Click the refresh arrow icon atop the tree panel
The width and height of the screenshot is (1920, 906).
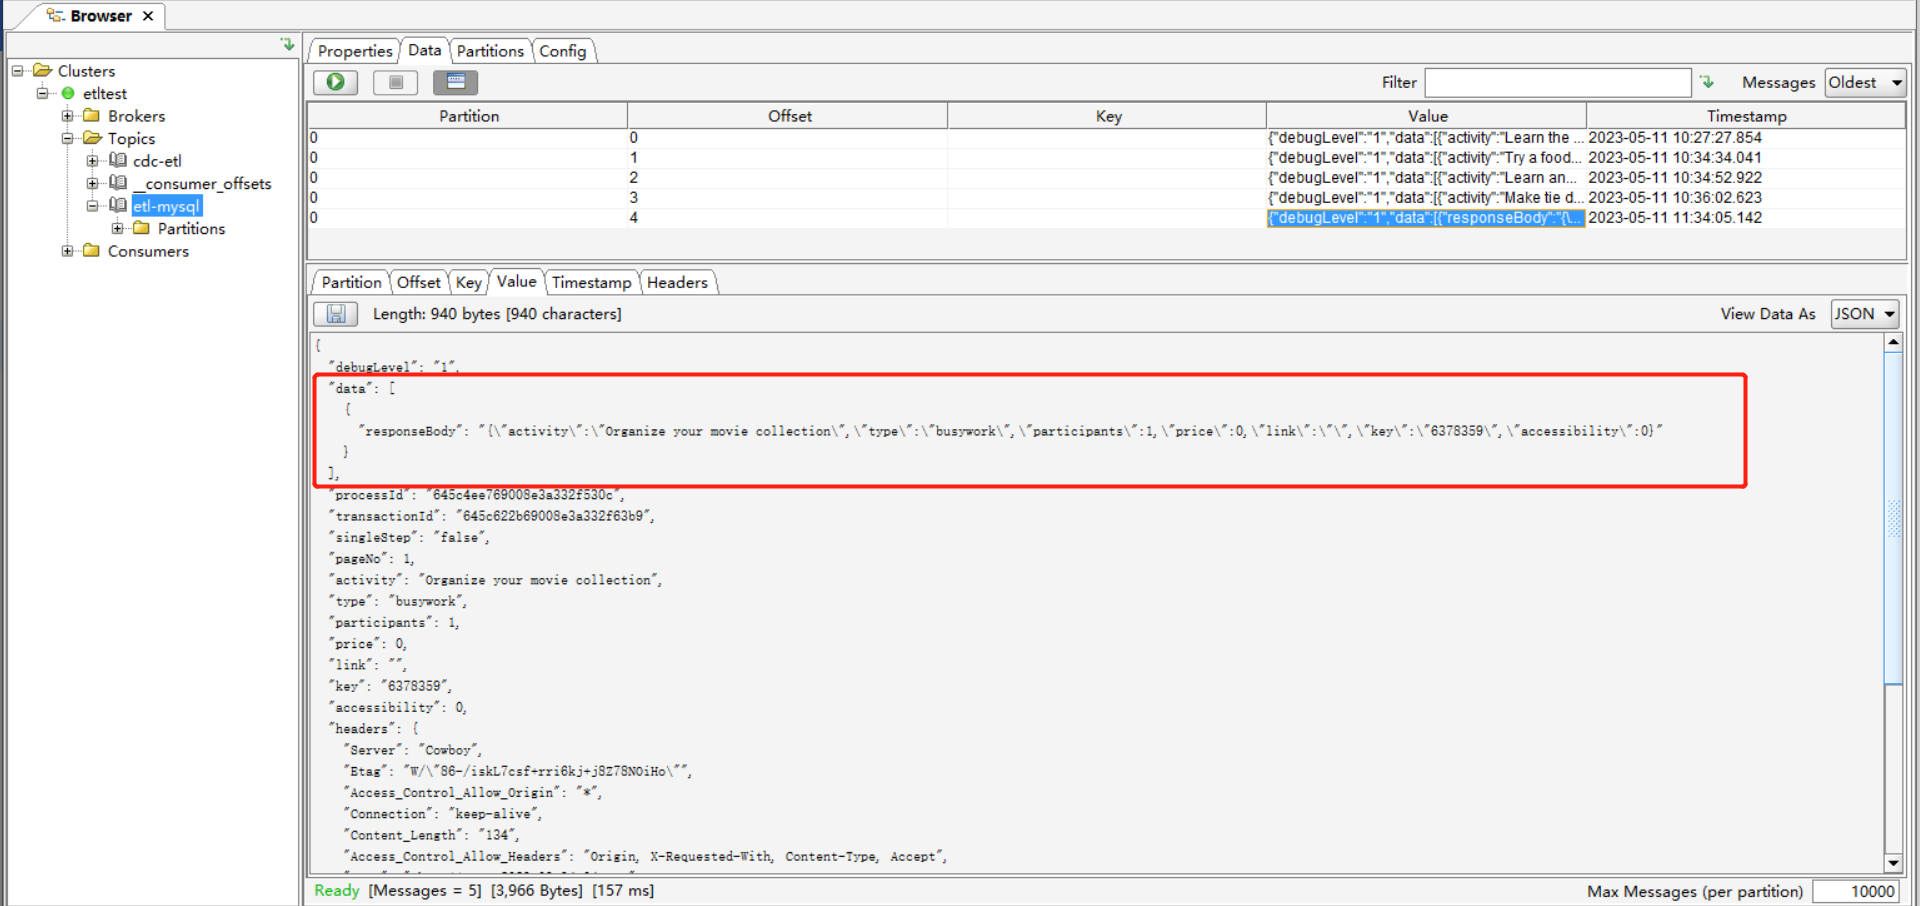pyautogui.click(x=287, y=45)
